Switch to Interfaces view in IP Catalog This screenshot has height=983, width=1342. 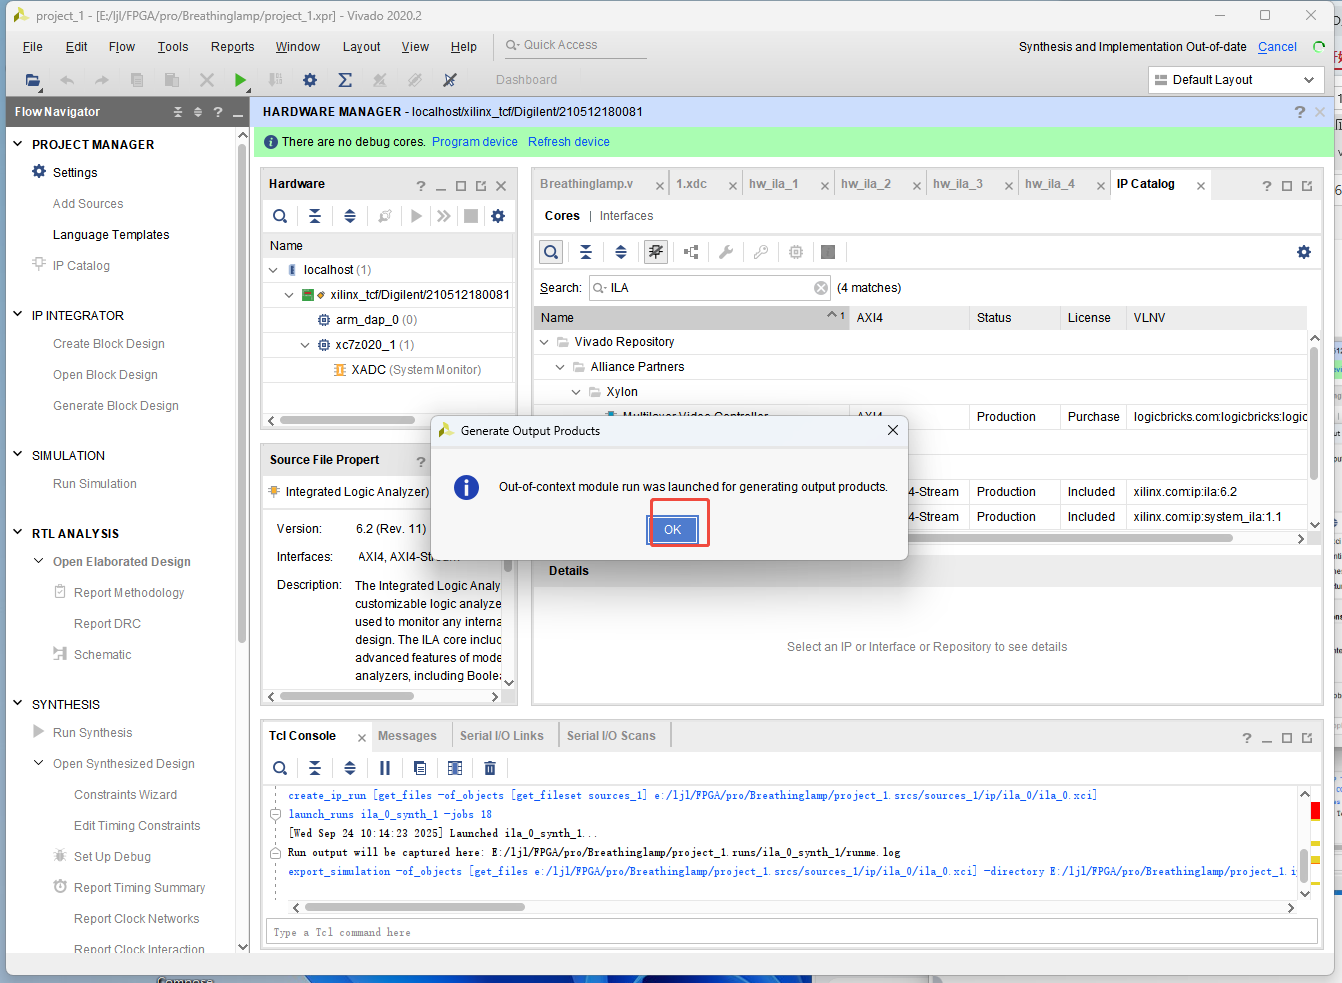click(626, 216)
